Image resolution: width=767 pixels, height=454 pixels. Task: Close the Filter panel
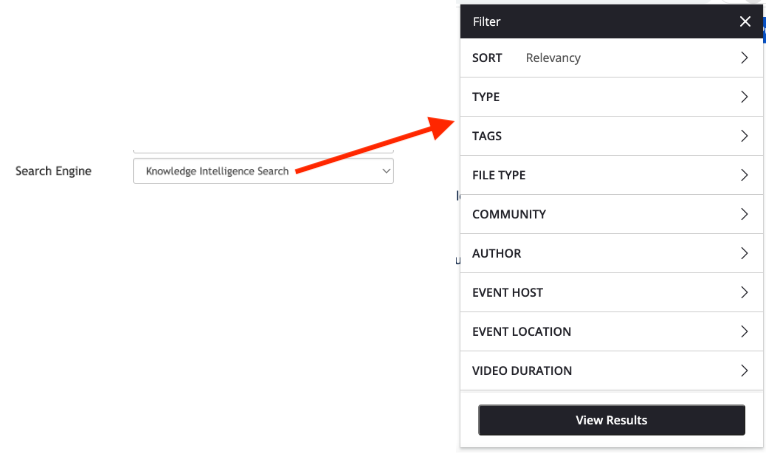744,22
